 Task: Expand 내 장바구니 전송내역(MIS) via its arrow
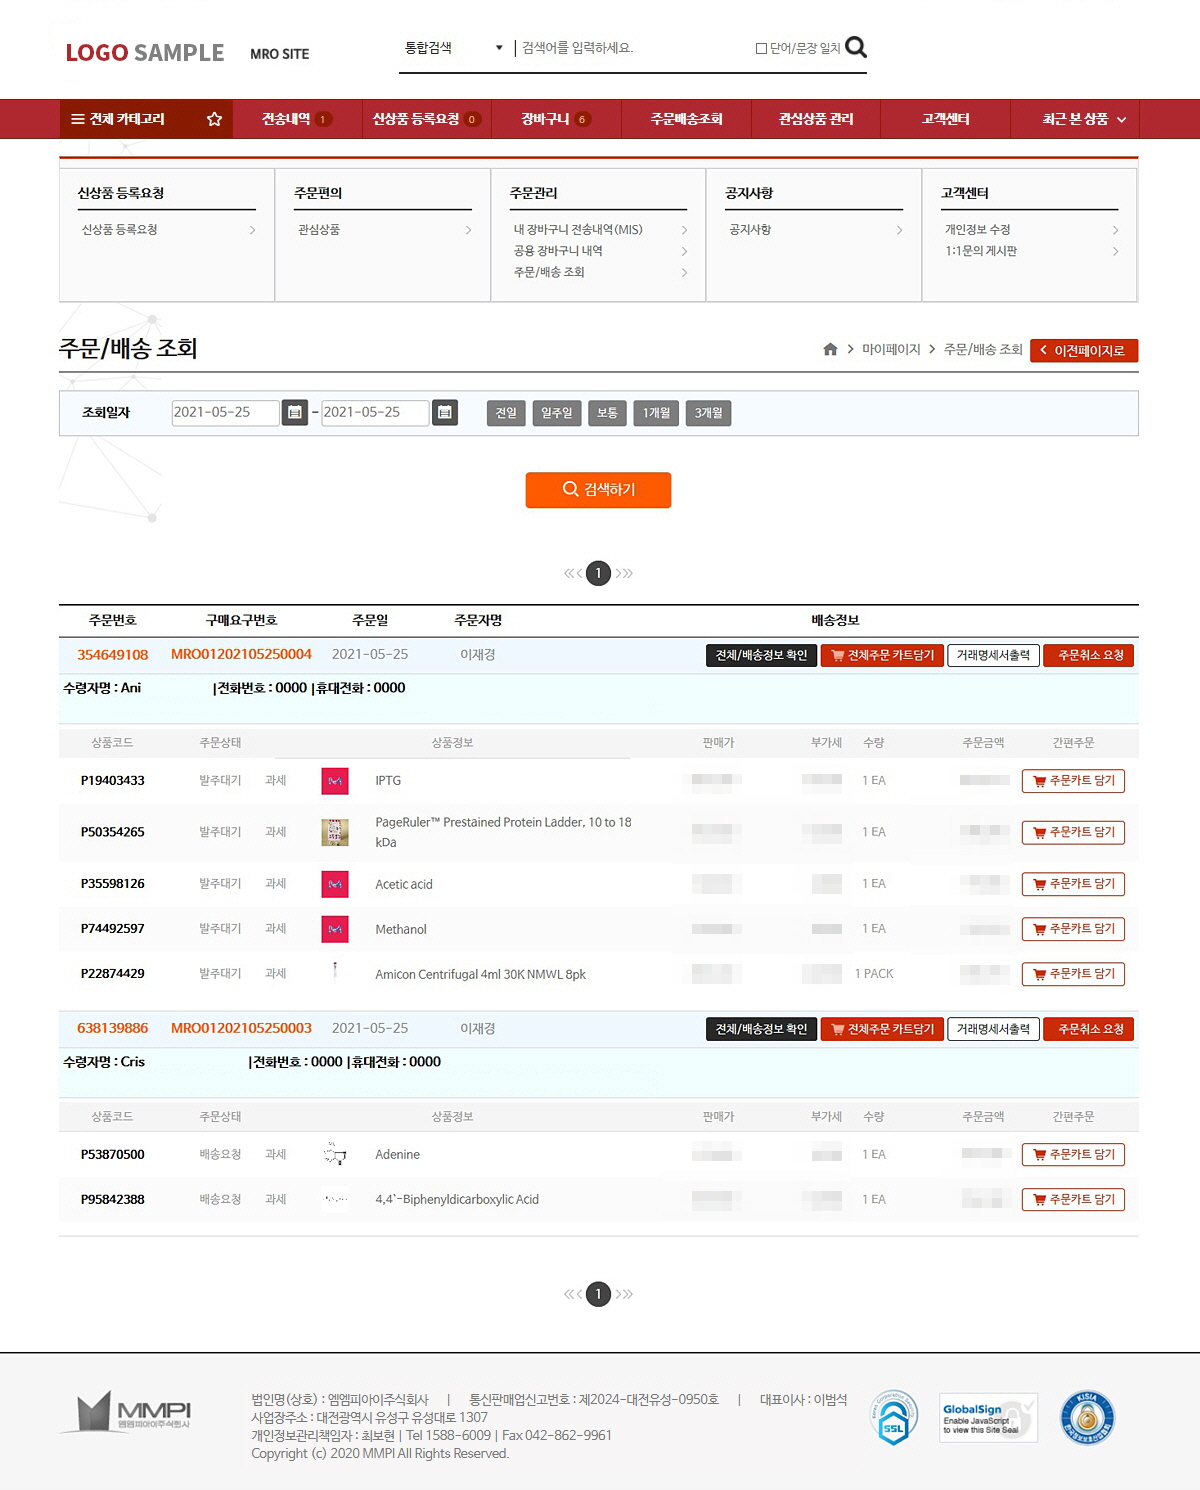684,229
